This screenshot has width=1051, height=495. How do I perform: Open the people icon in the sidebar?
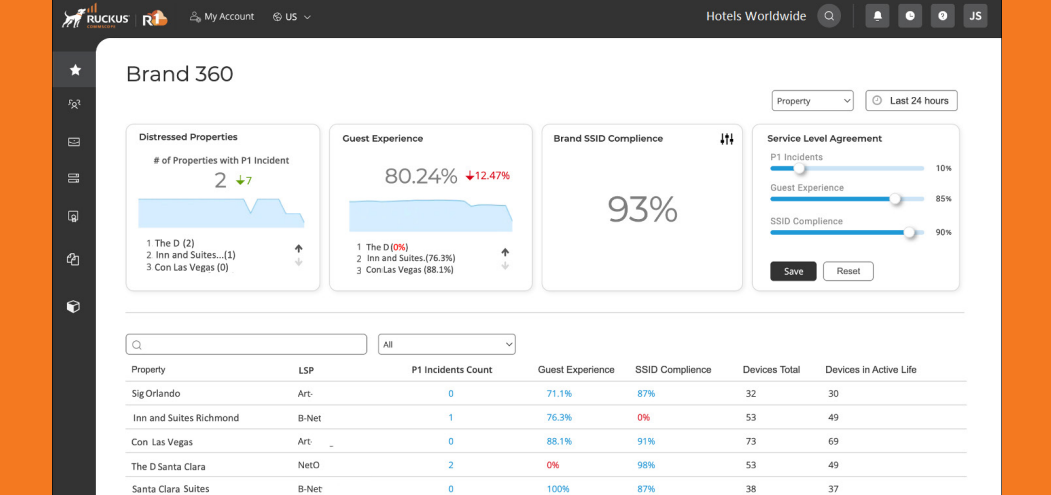click(x=74, y=103)
